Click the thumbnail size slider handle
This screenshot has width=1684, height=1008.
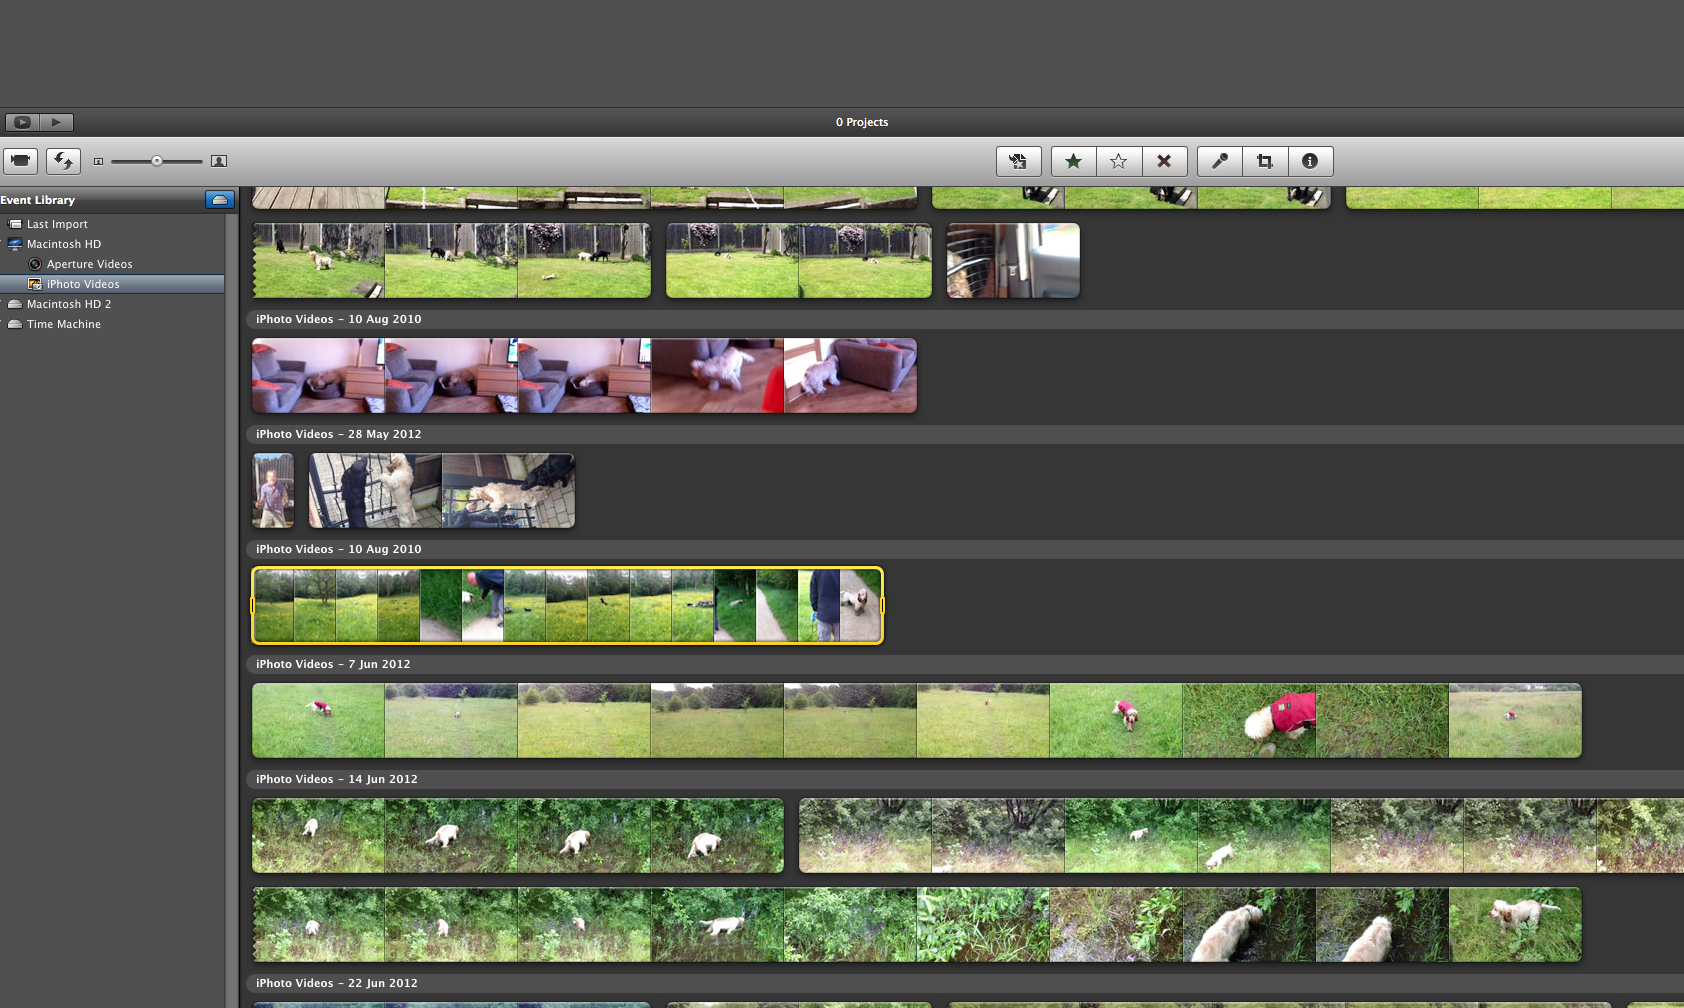(x=157, y=161)
